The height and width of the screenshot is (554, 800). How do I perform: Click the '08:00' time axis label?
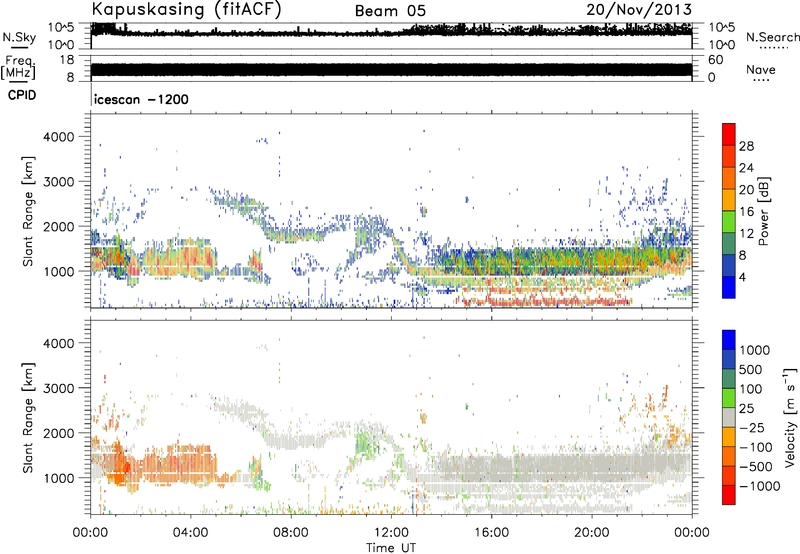click(x=291, y=533)
